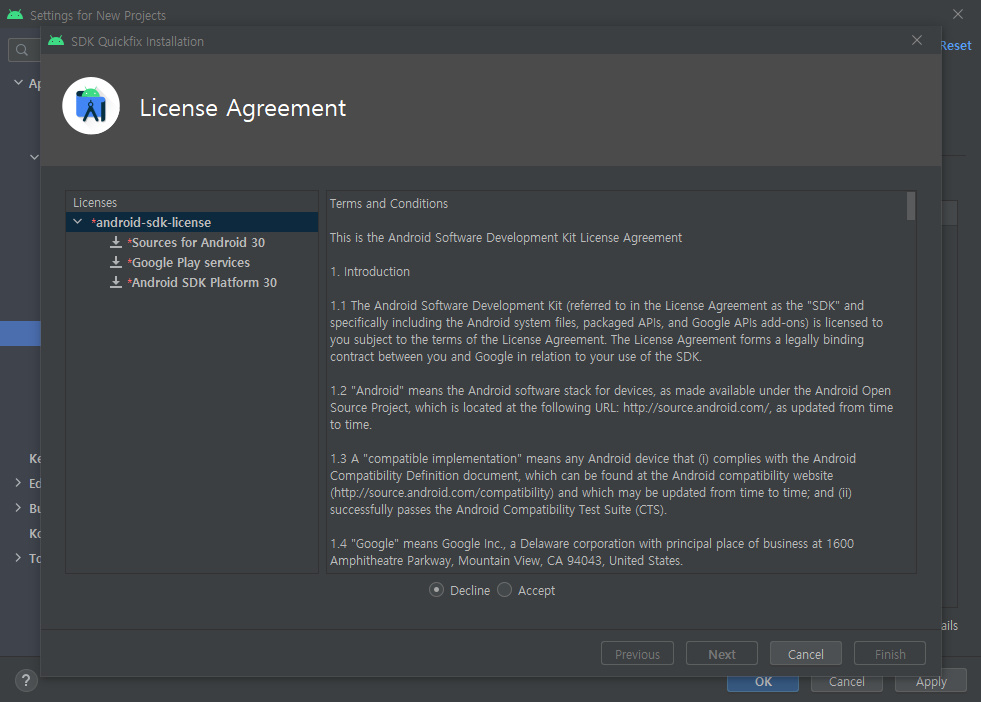Click Cancel in Settings for New Projects window
Viewport: 981px width, 702px height.
pyautogui.click(x=846, y=683)
